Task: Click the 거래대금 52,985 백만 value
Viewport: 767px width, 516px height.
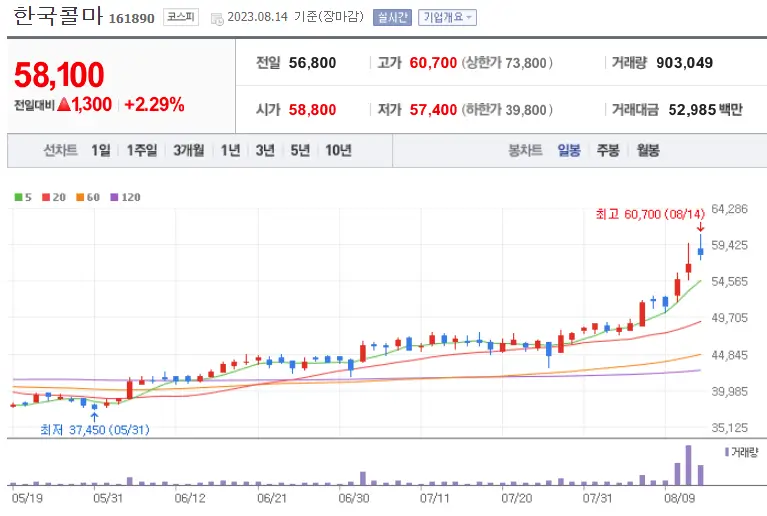Action: pyautogui.click(x=705, y=110)
